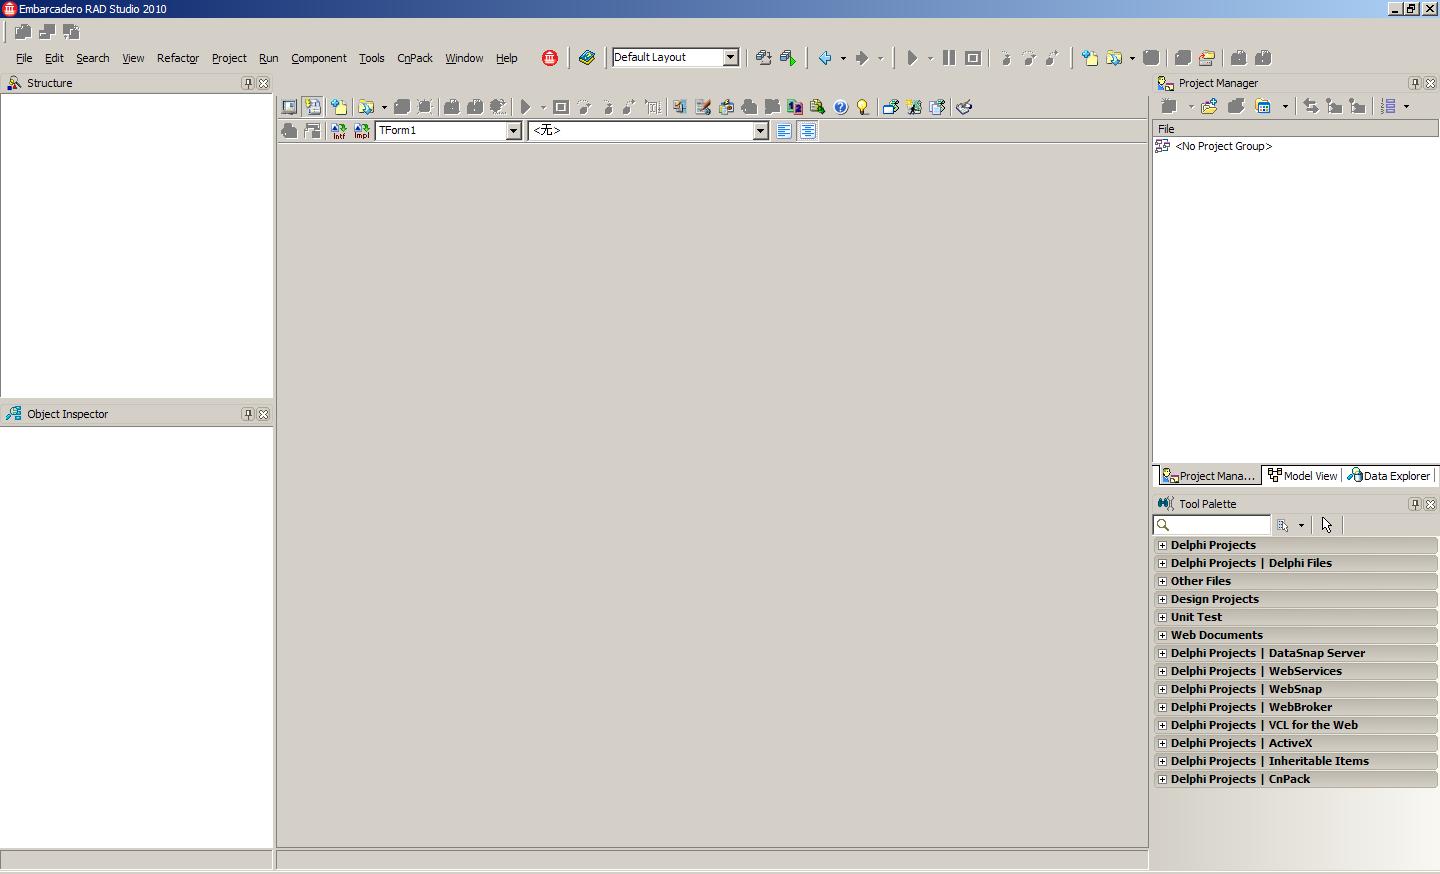Click the Intf jump-to-interface icon
This screenshot has height=874, width=1440.
click(x=338, y=131)
